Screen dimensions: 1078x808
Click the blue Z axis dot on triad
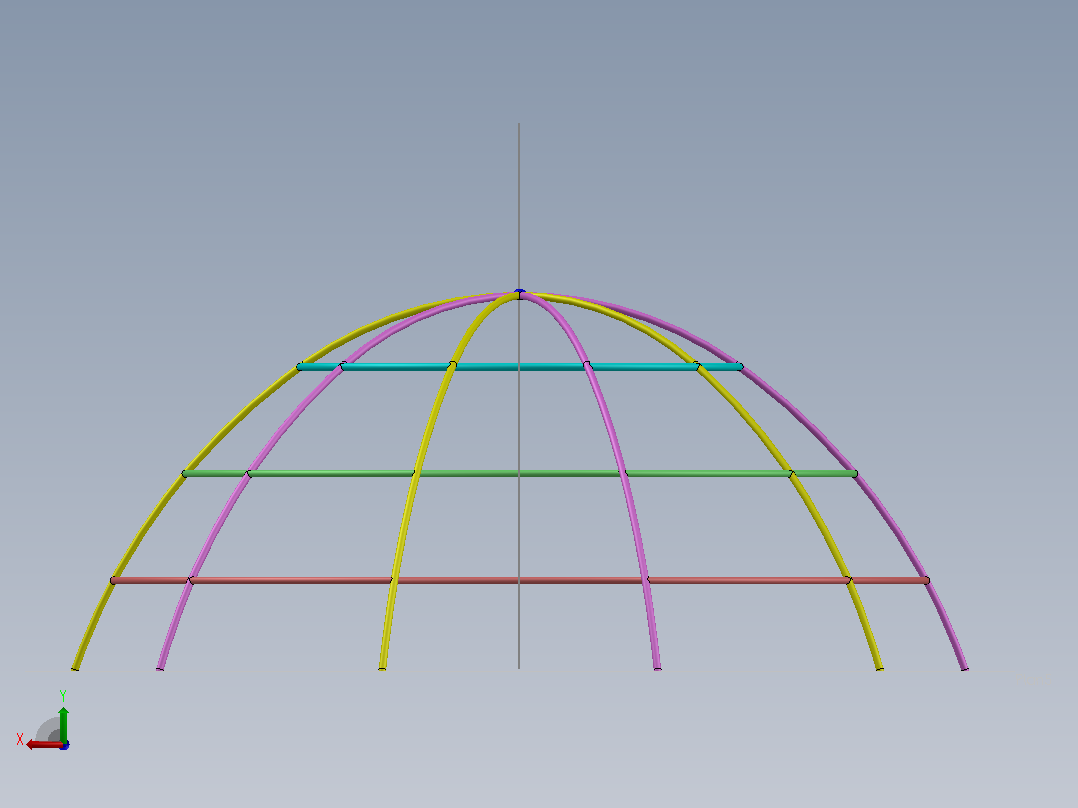pyautogui.click(x=65, y=745)
